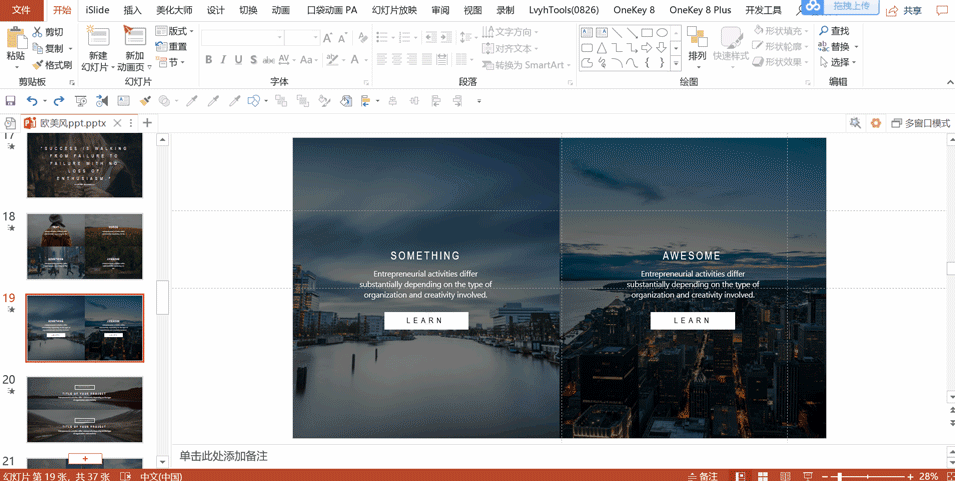Click the Save icon in quick access toolbar
Image resolution: width=955 pixels, height=481 pixels.
(10, 100)
